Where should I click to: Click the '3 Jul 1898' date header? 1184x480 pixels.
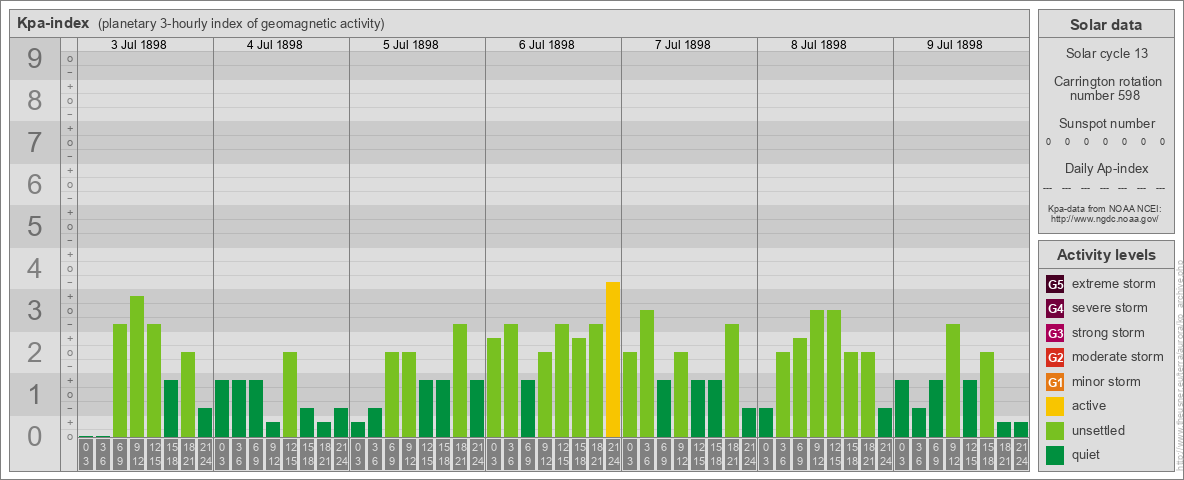139,45
